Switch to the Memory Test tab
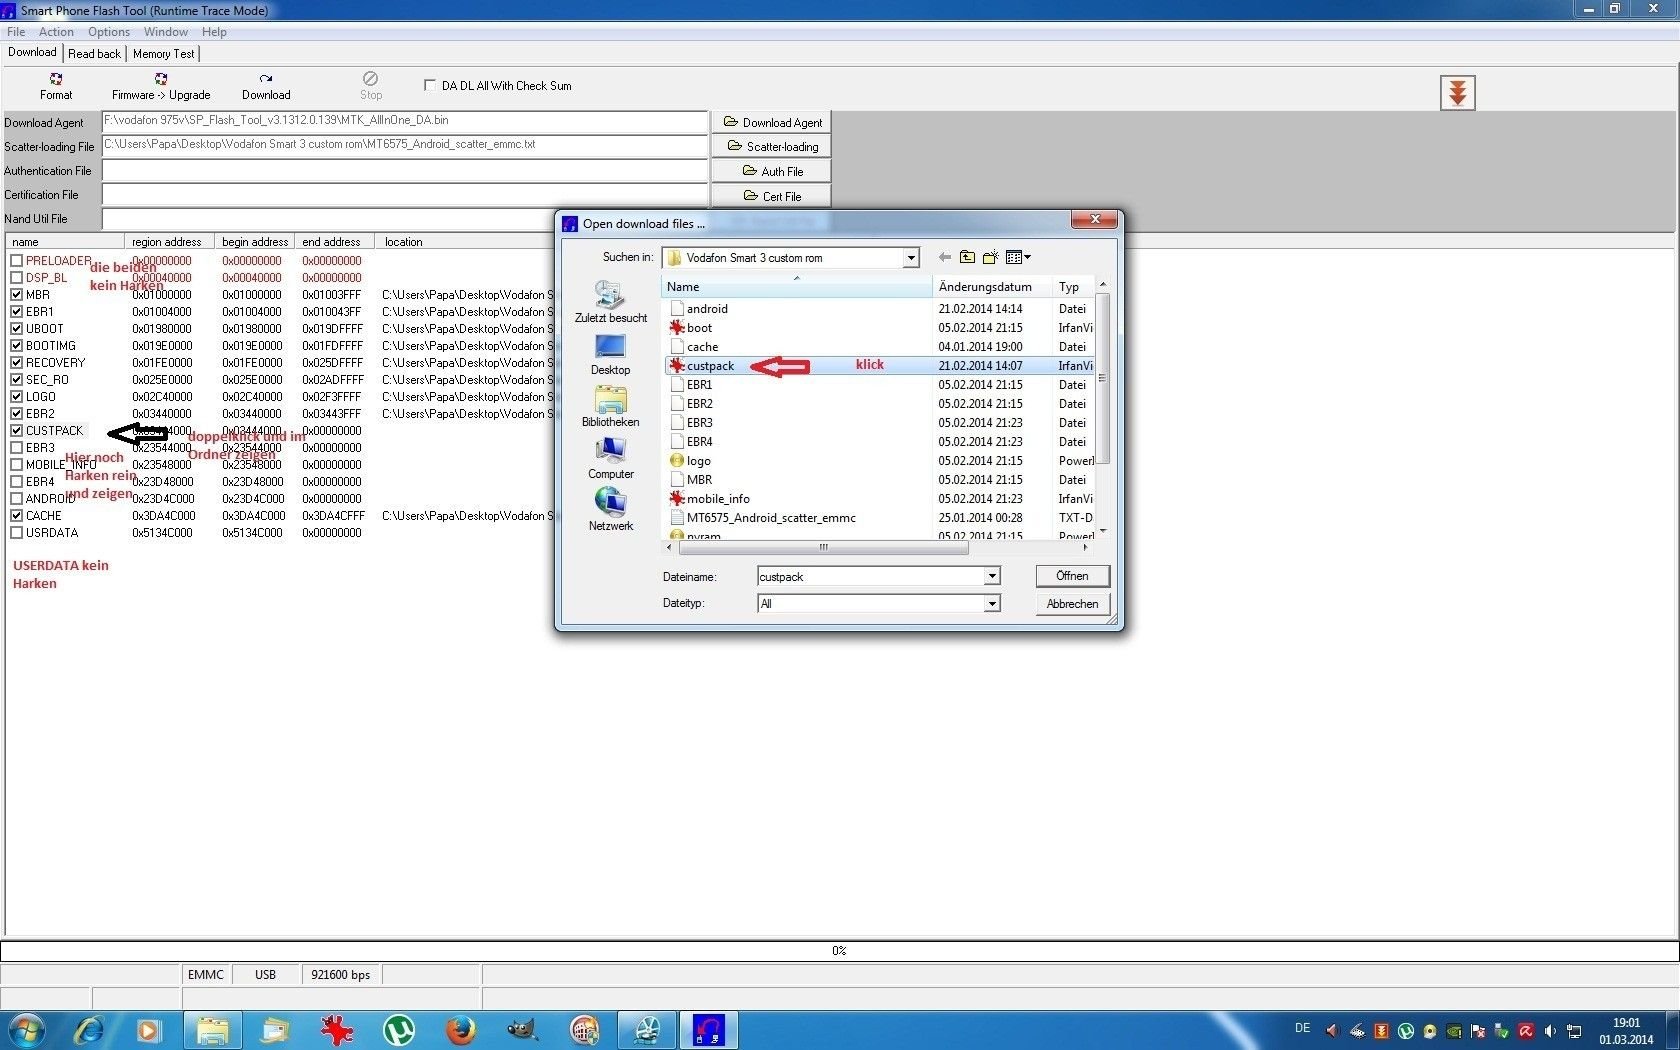 [163, 54]
